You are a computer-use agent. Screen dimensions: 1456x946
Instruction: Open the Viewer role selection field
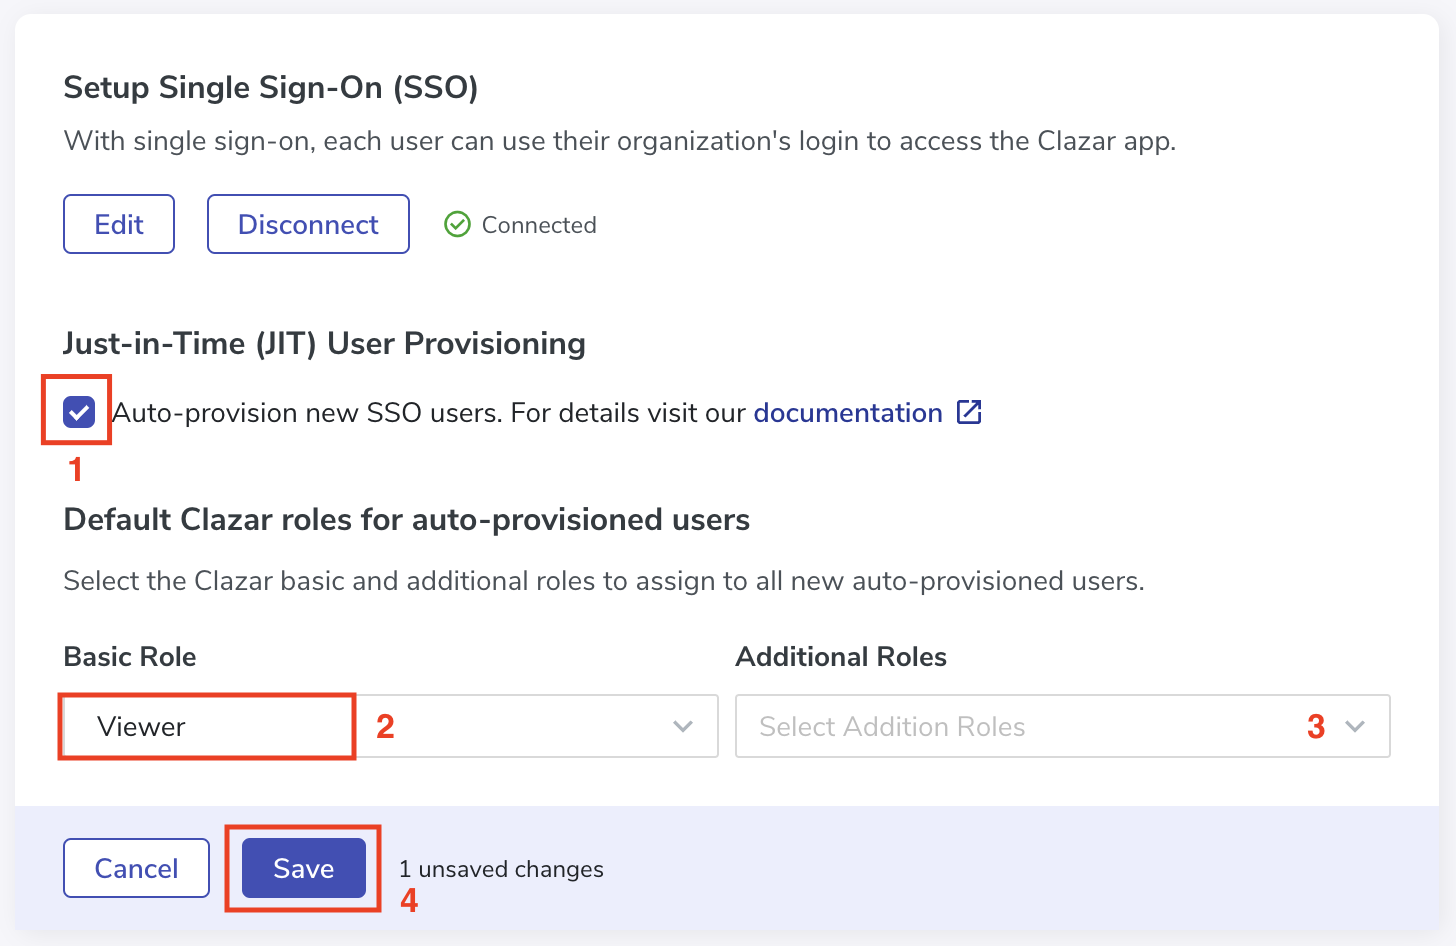tap(390, 726)
